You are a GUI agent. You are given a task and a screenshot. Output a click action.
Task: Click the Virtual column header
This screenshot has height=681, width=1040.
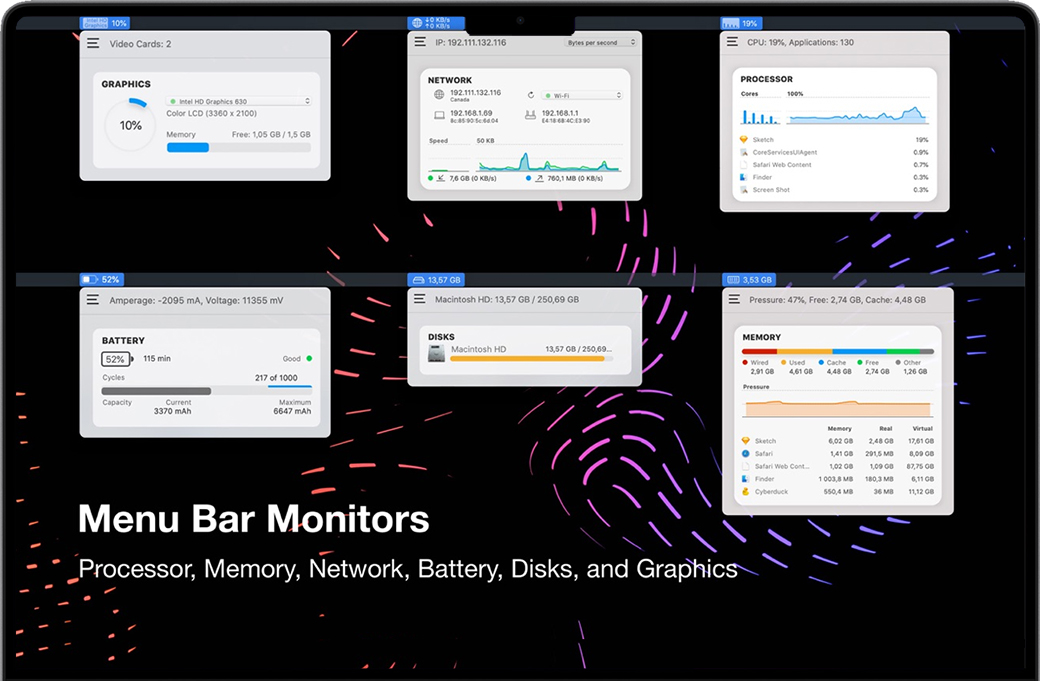pyautogui.click(x=923, y=428)
